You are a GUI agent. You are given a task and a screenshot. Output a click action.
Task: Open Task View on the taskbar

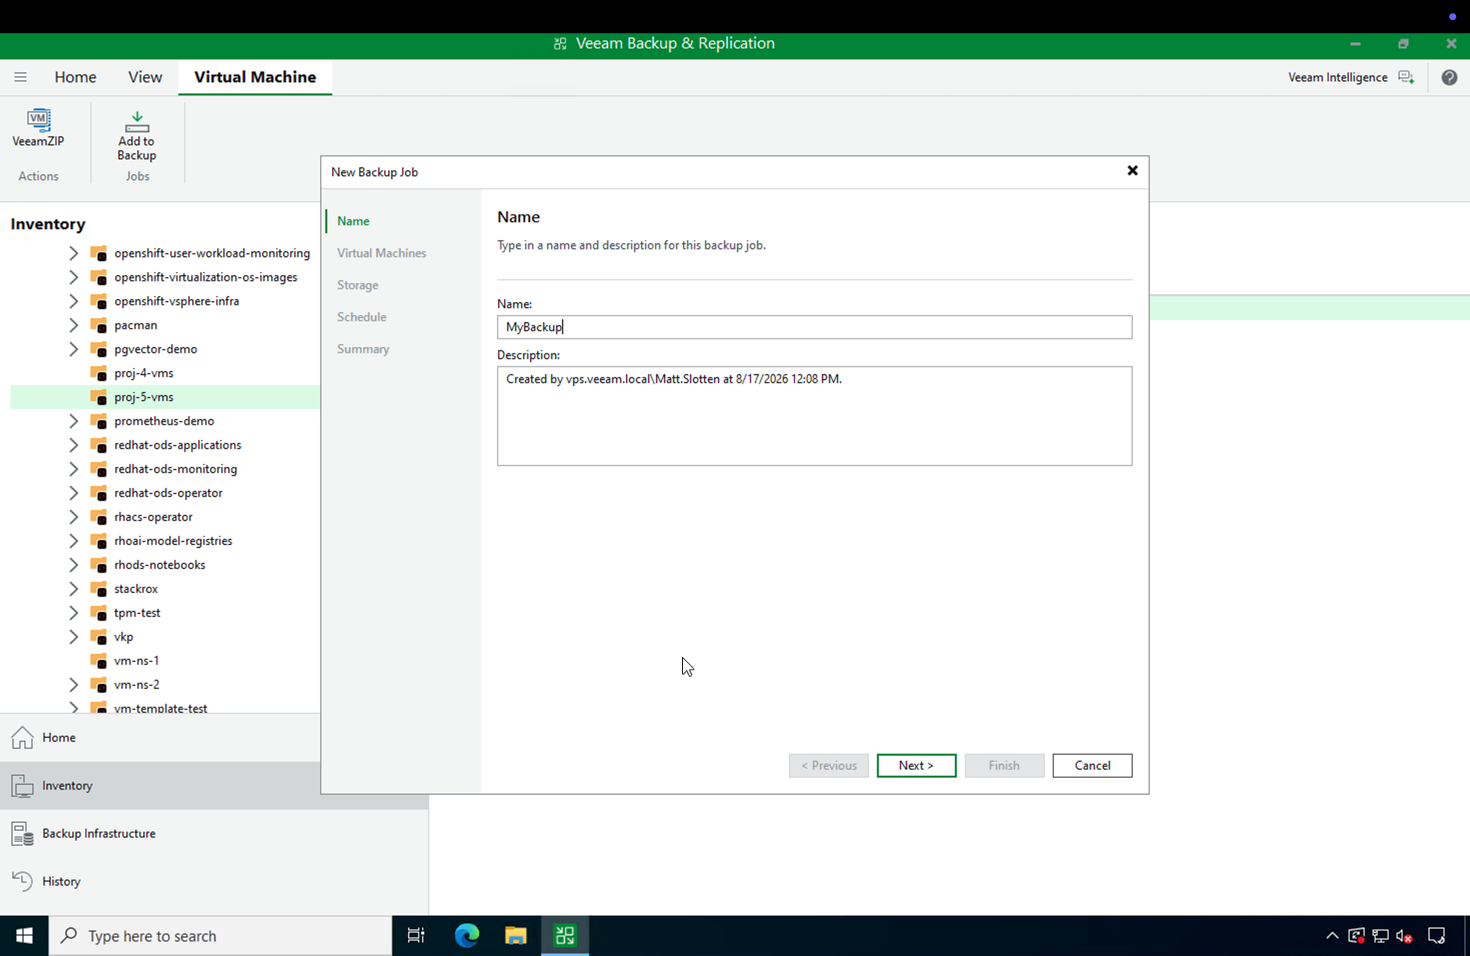coord(416,936)
